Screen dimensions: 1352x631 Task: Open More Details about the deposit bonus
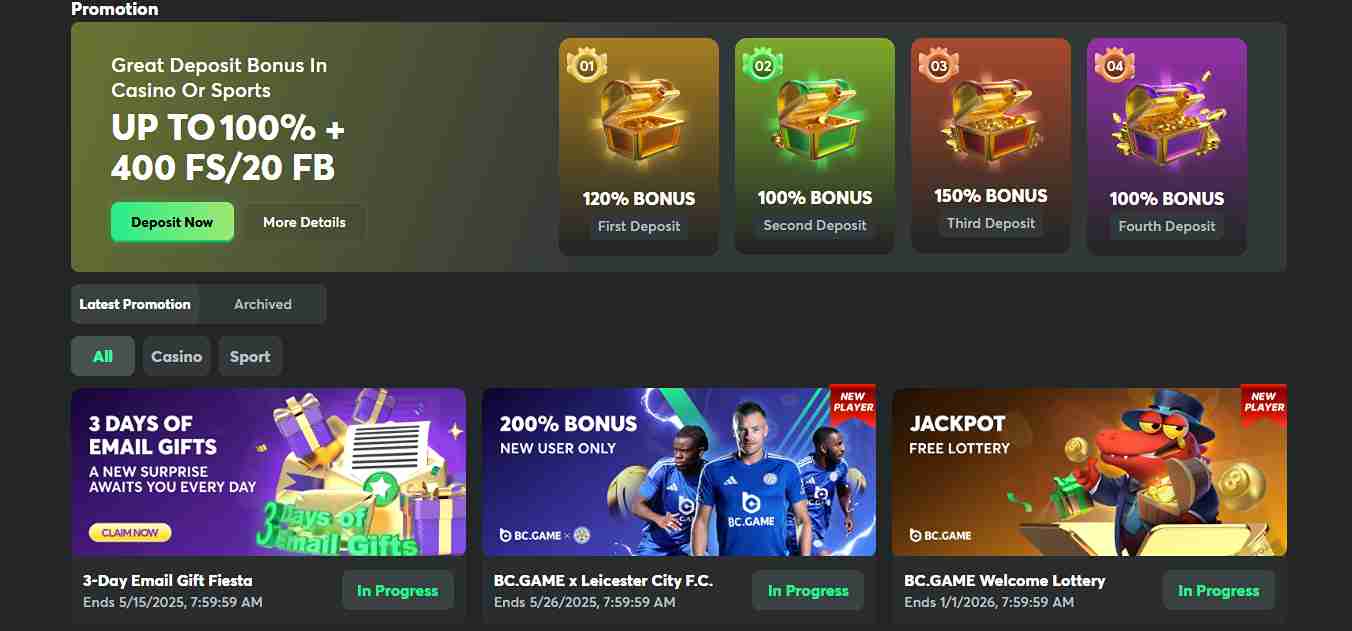pos(304,222)
